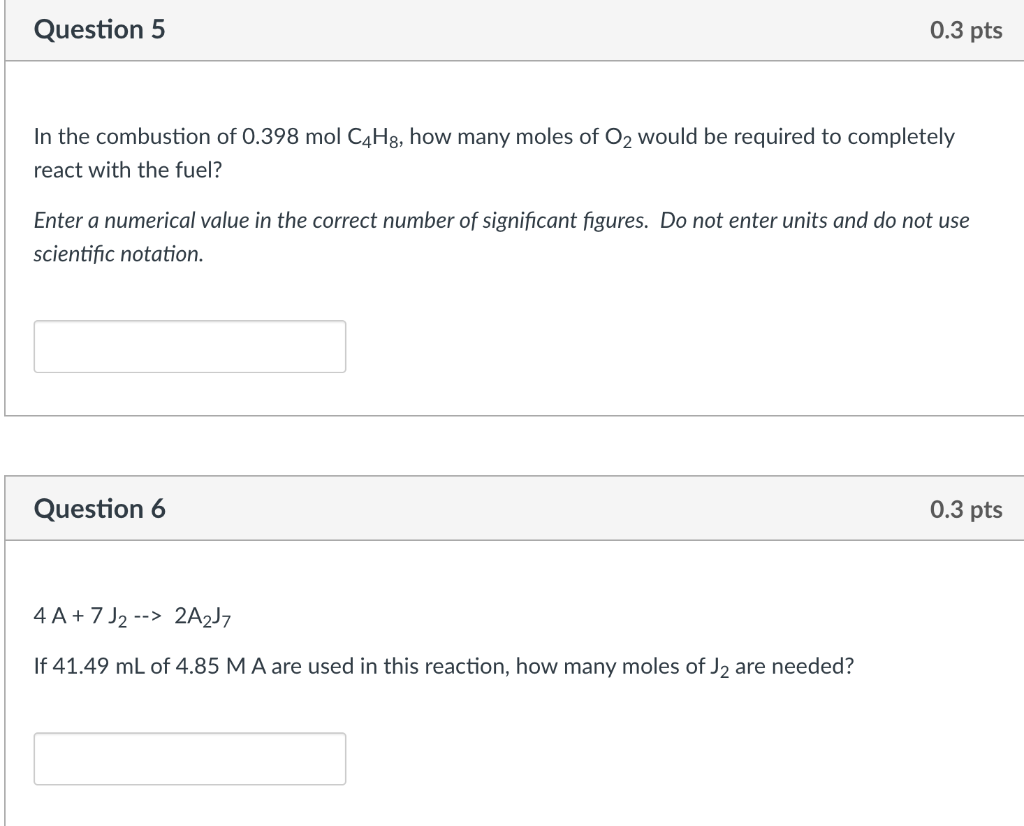Viewport: 1024px width, 826px height.
Task: Select the Question 6 heading
Action: [100, 509]
